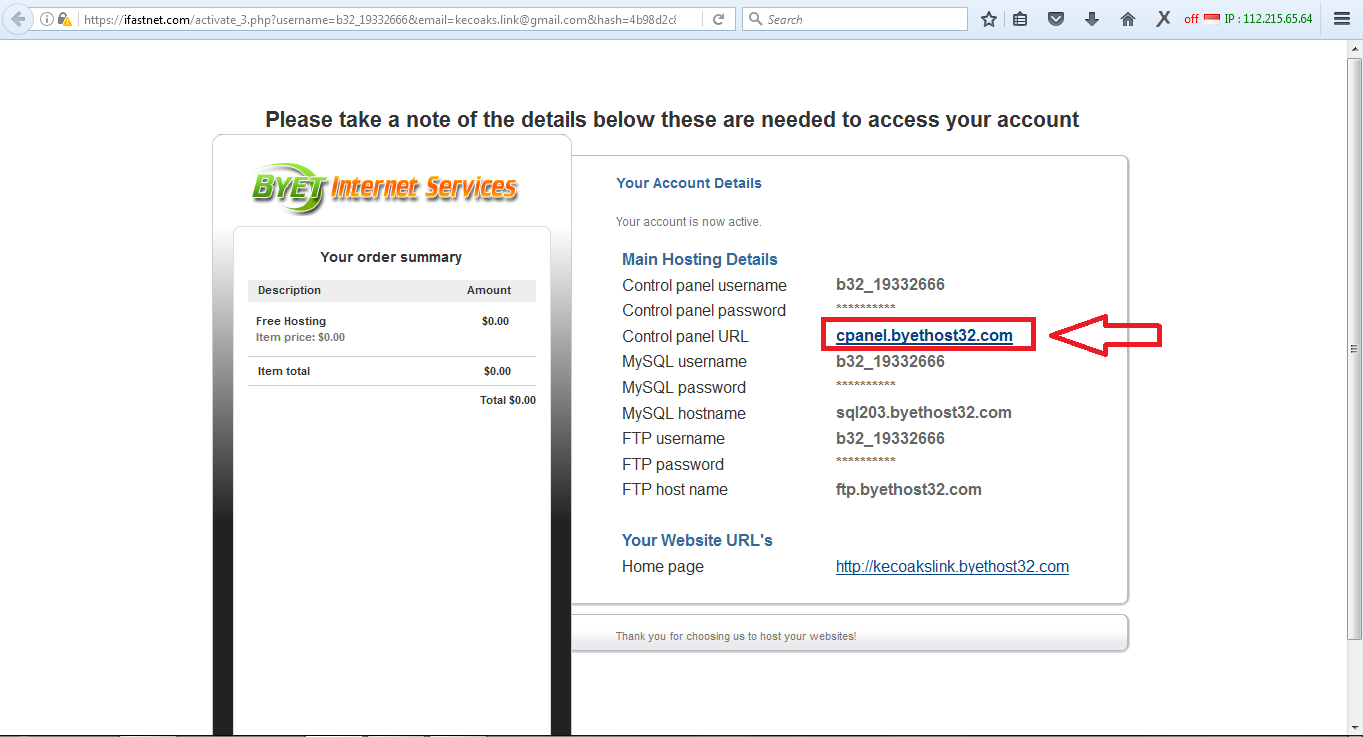Screen dimensions: 1363x737
Task: Open the downloads arrow icon
Action: click(1092, 18)
